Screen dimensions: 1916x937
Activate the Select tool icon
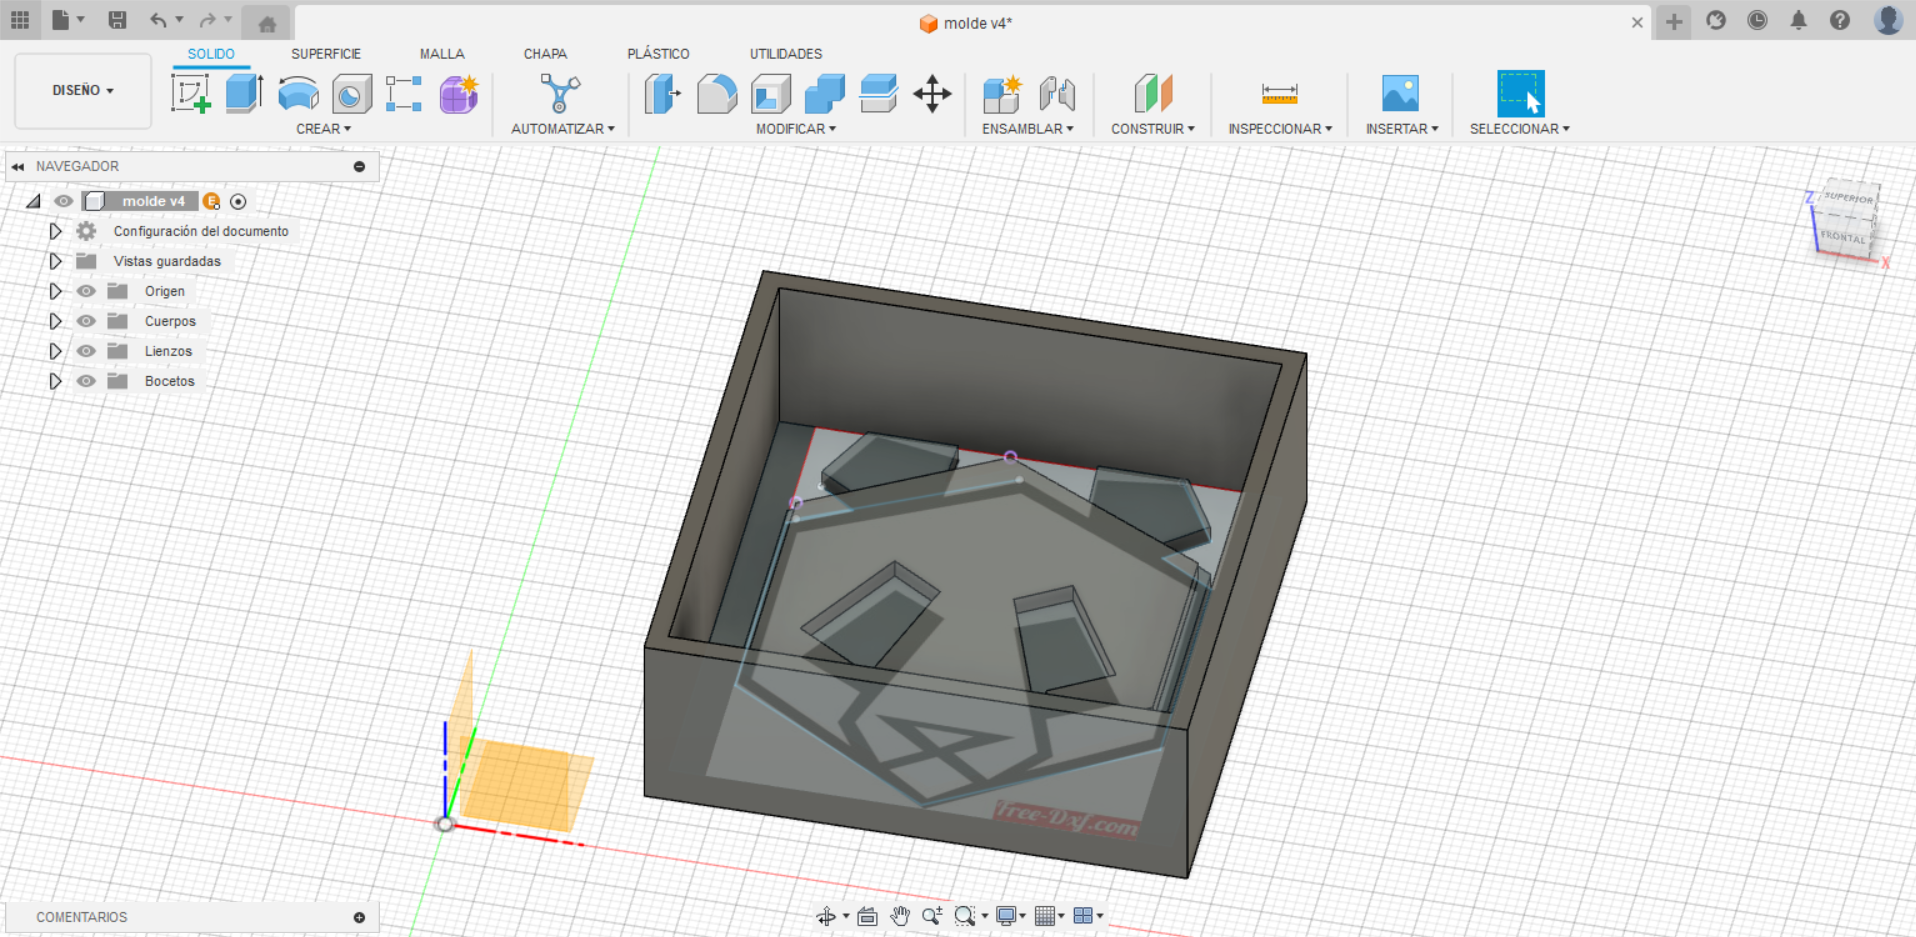click(x=1520, y=94)
